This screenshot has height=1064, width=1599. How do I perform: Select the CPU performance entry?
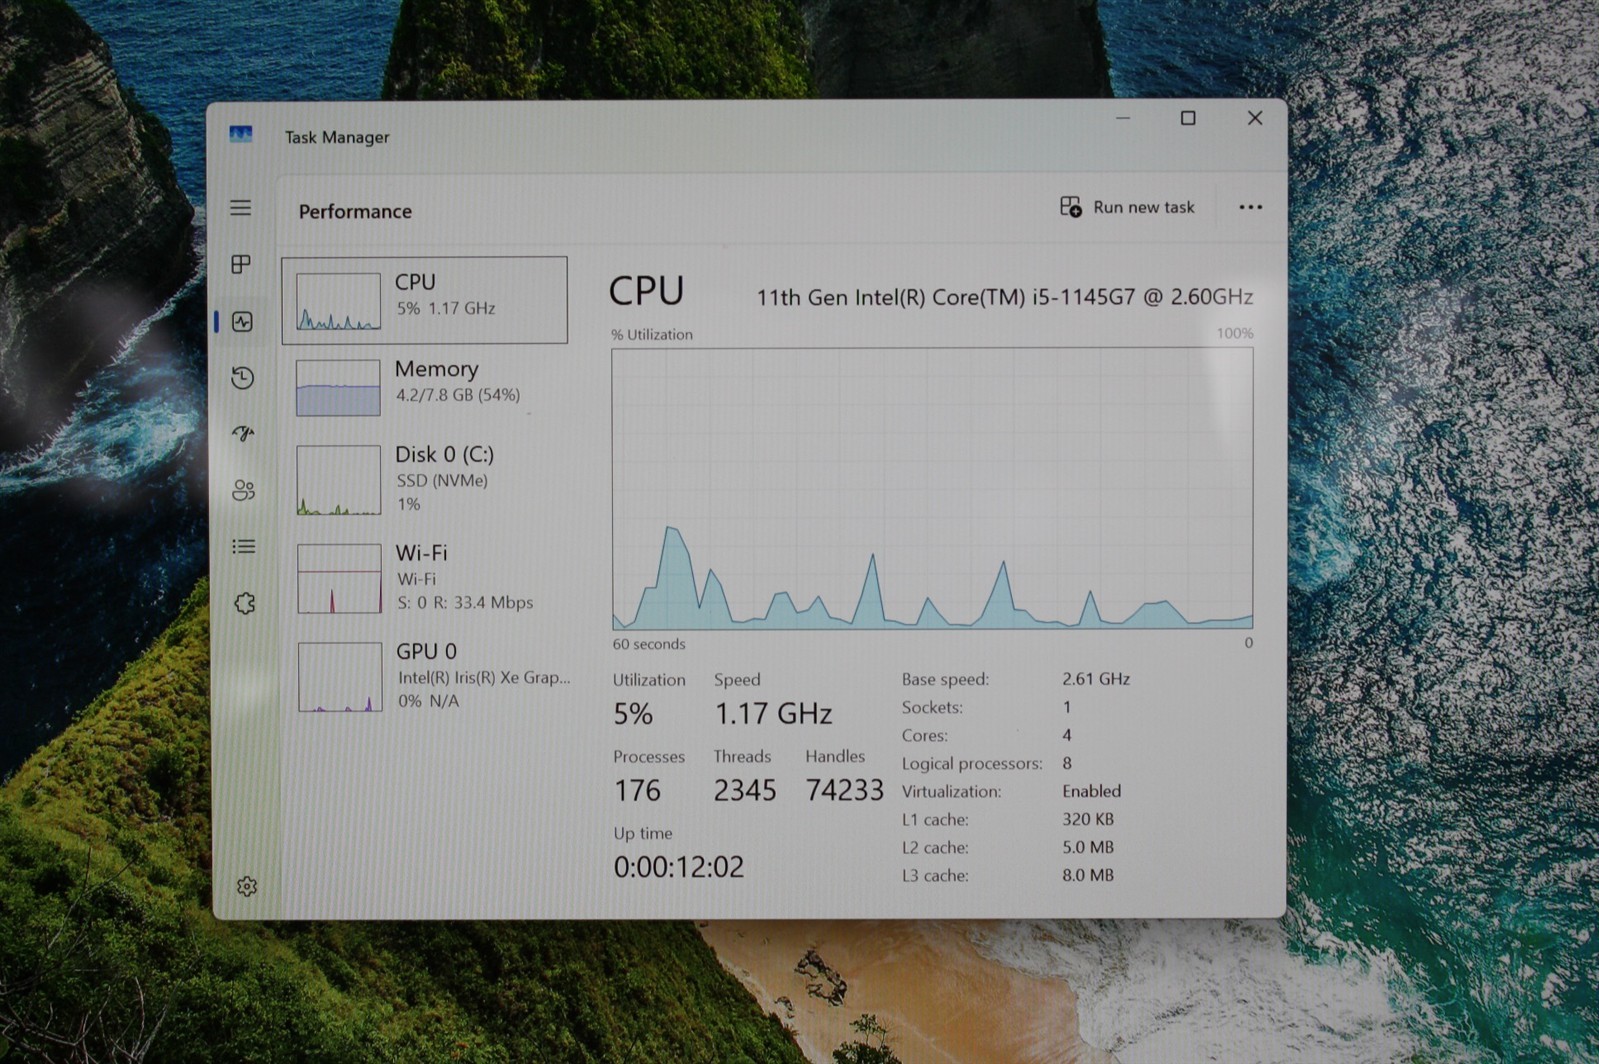pos(425,300)
